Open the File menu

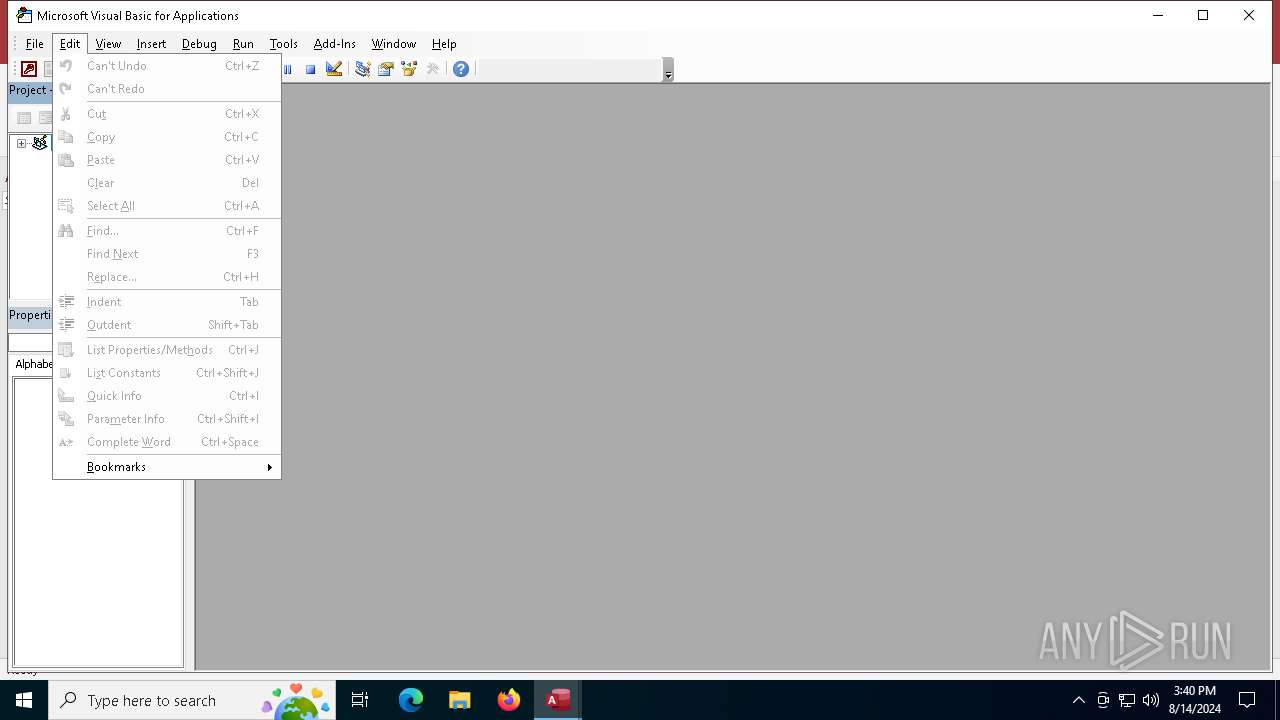34,44
